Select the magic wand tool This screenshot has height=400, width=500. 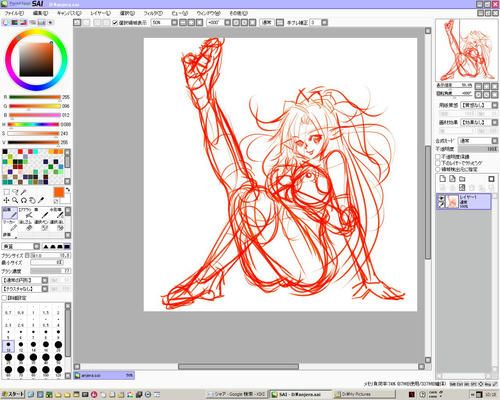24,192
